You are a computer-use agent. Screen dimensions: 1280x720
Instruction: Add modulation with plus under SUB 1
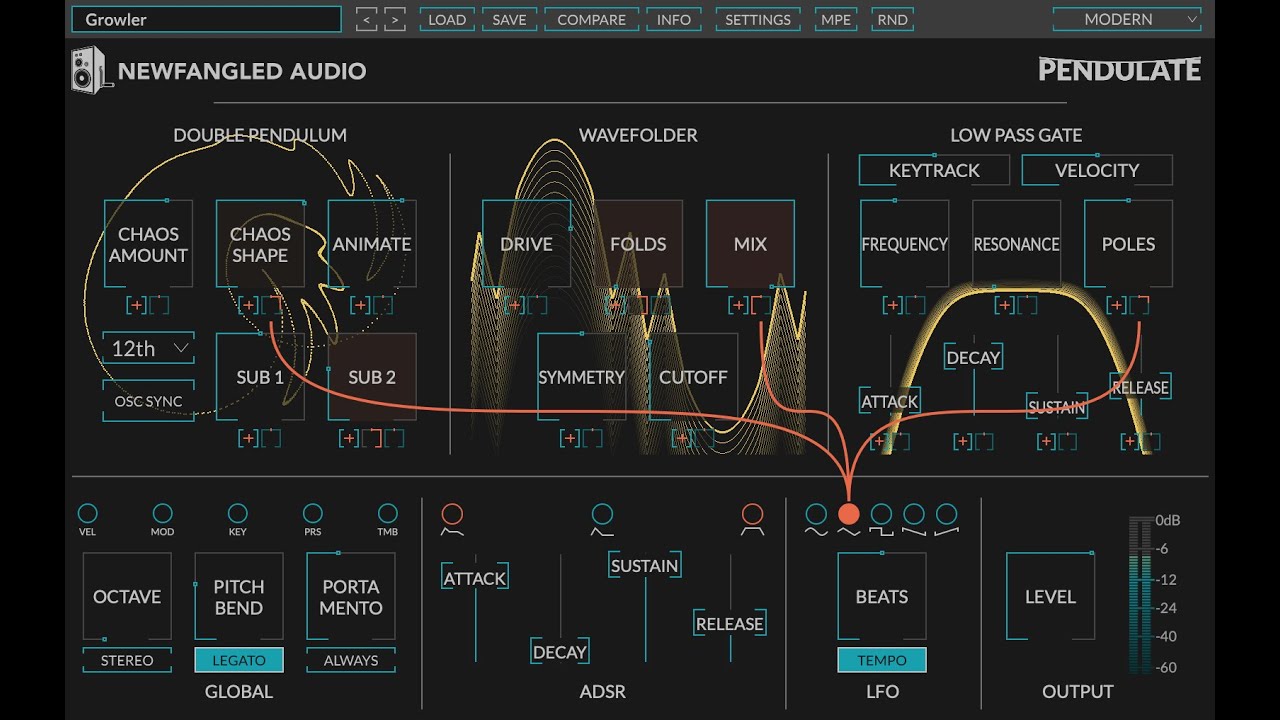coord(249,438)
